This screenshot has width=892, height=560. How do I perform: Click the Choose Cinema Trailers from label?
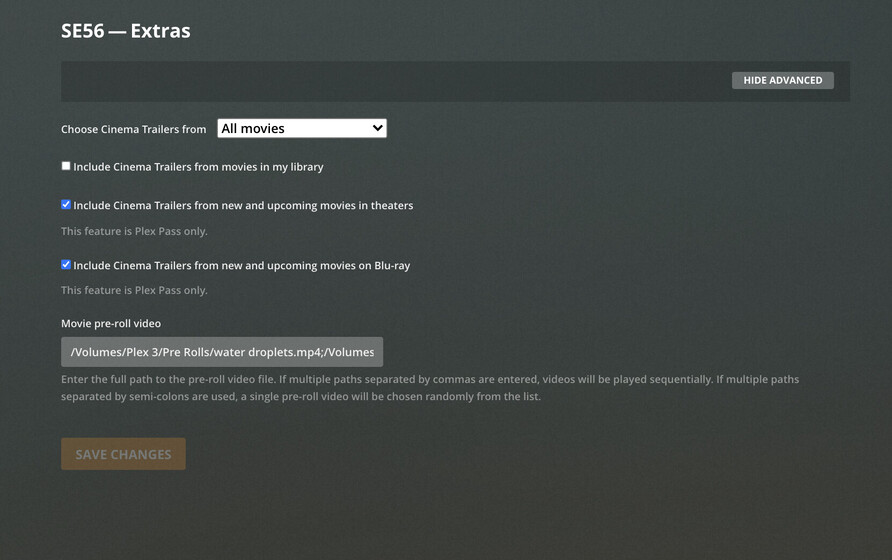coord(134,129)
